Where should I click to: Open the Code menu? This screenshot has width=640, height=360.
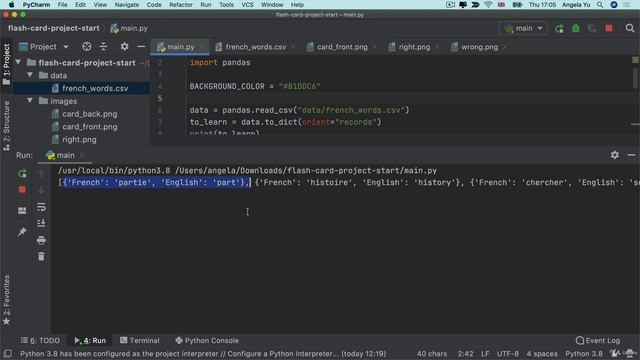tap(154, 5)
